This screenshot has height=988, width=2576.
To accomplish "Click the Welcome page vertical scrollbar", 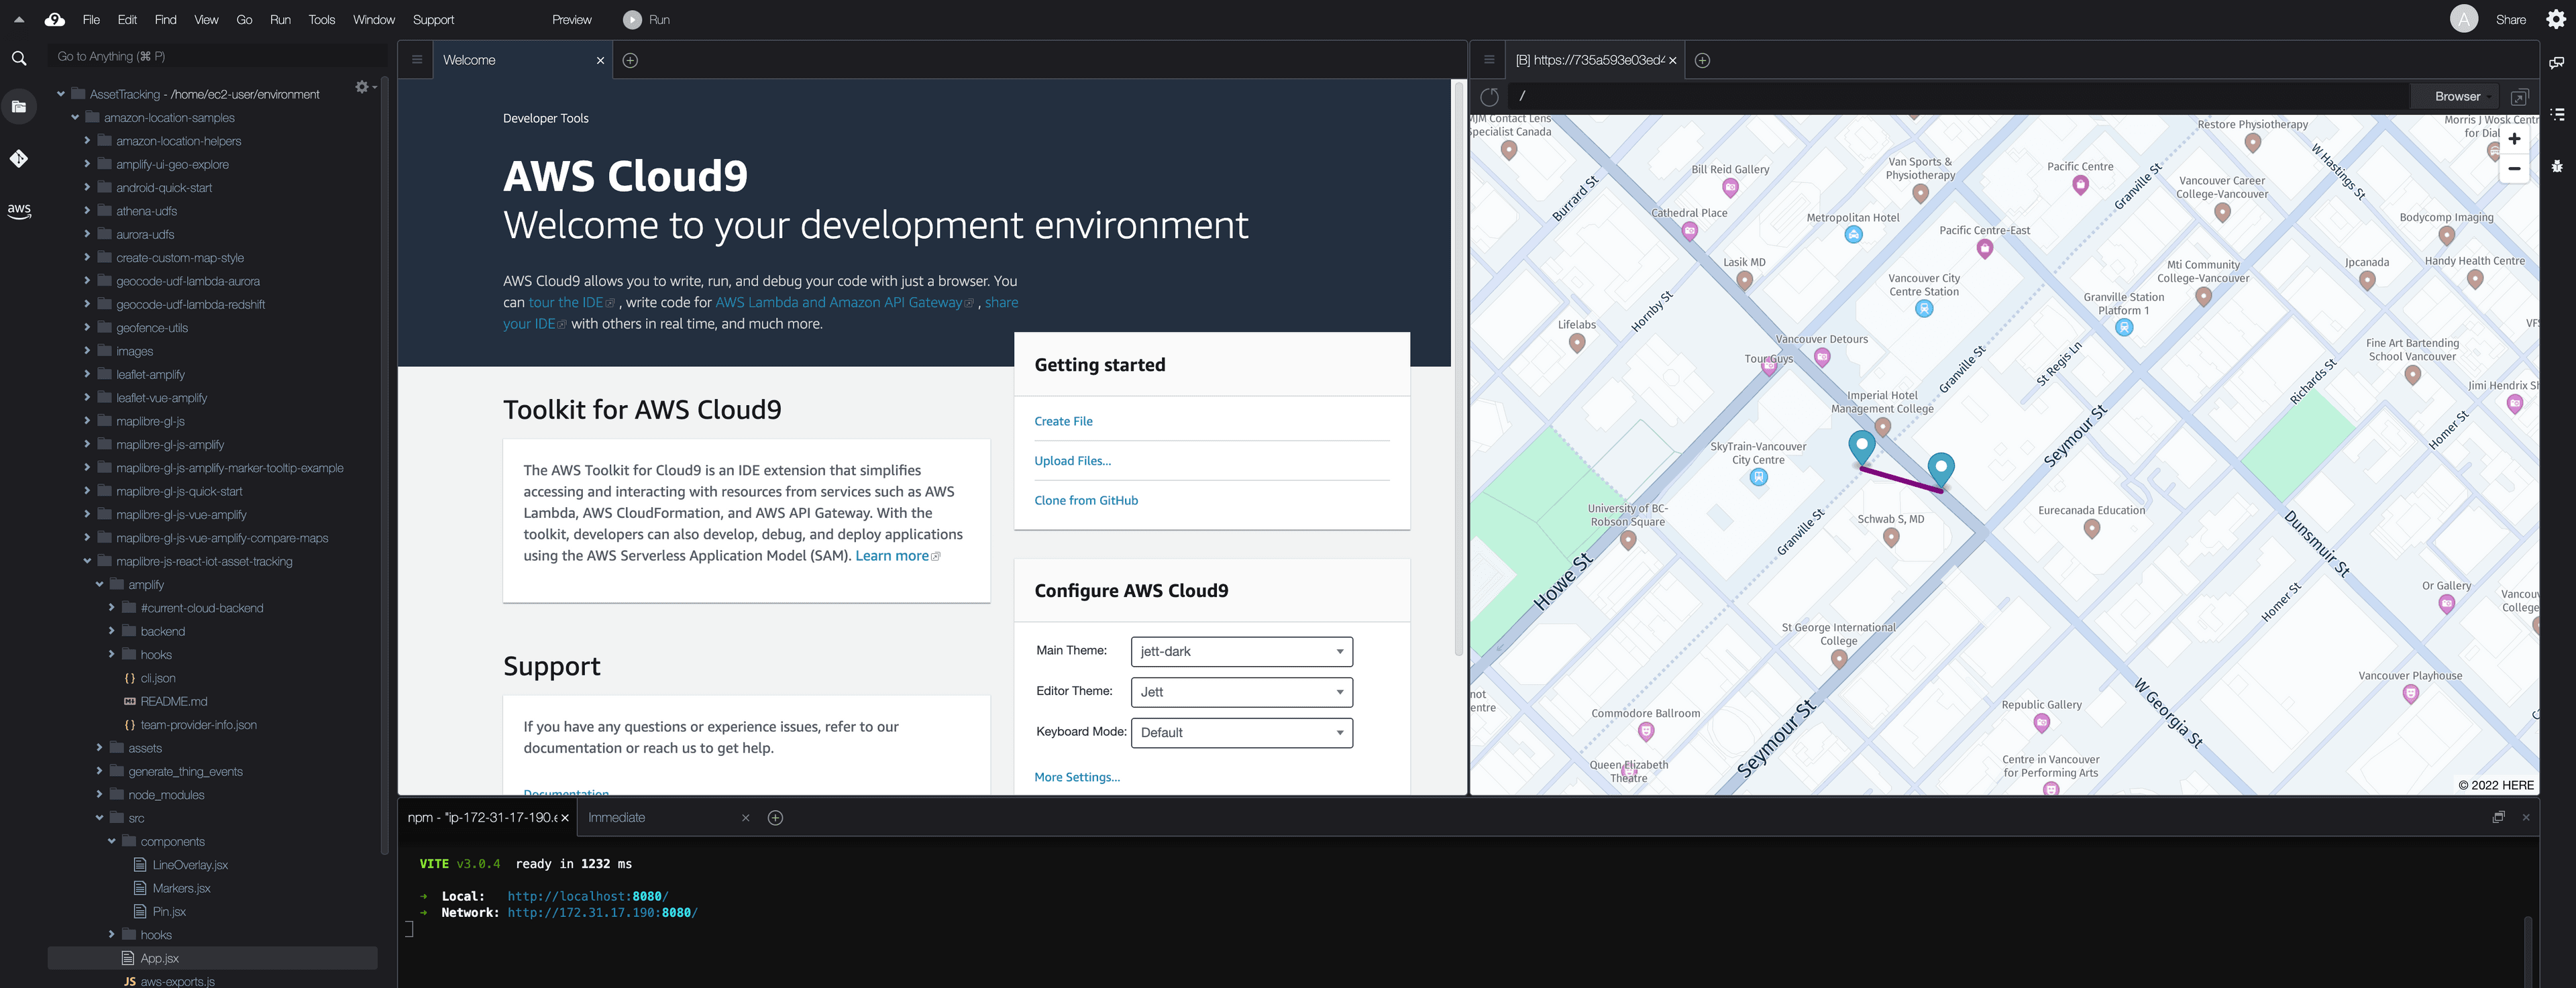I will pyautogui.click(x=1459, y=370).
